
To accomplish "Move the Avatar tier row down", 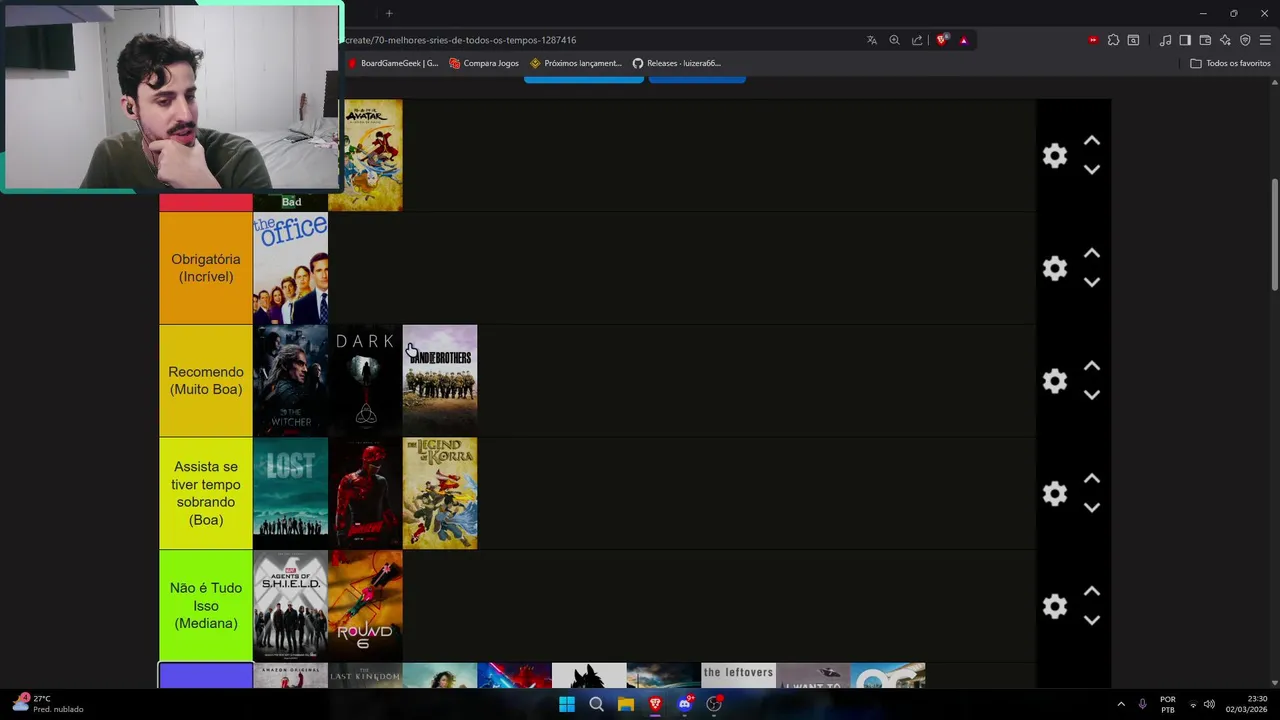I will pos(1092,169).
